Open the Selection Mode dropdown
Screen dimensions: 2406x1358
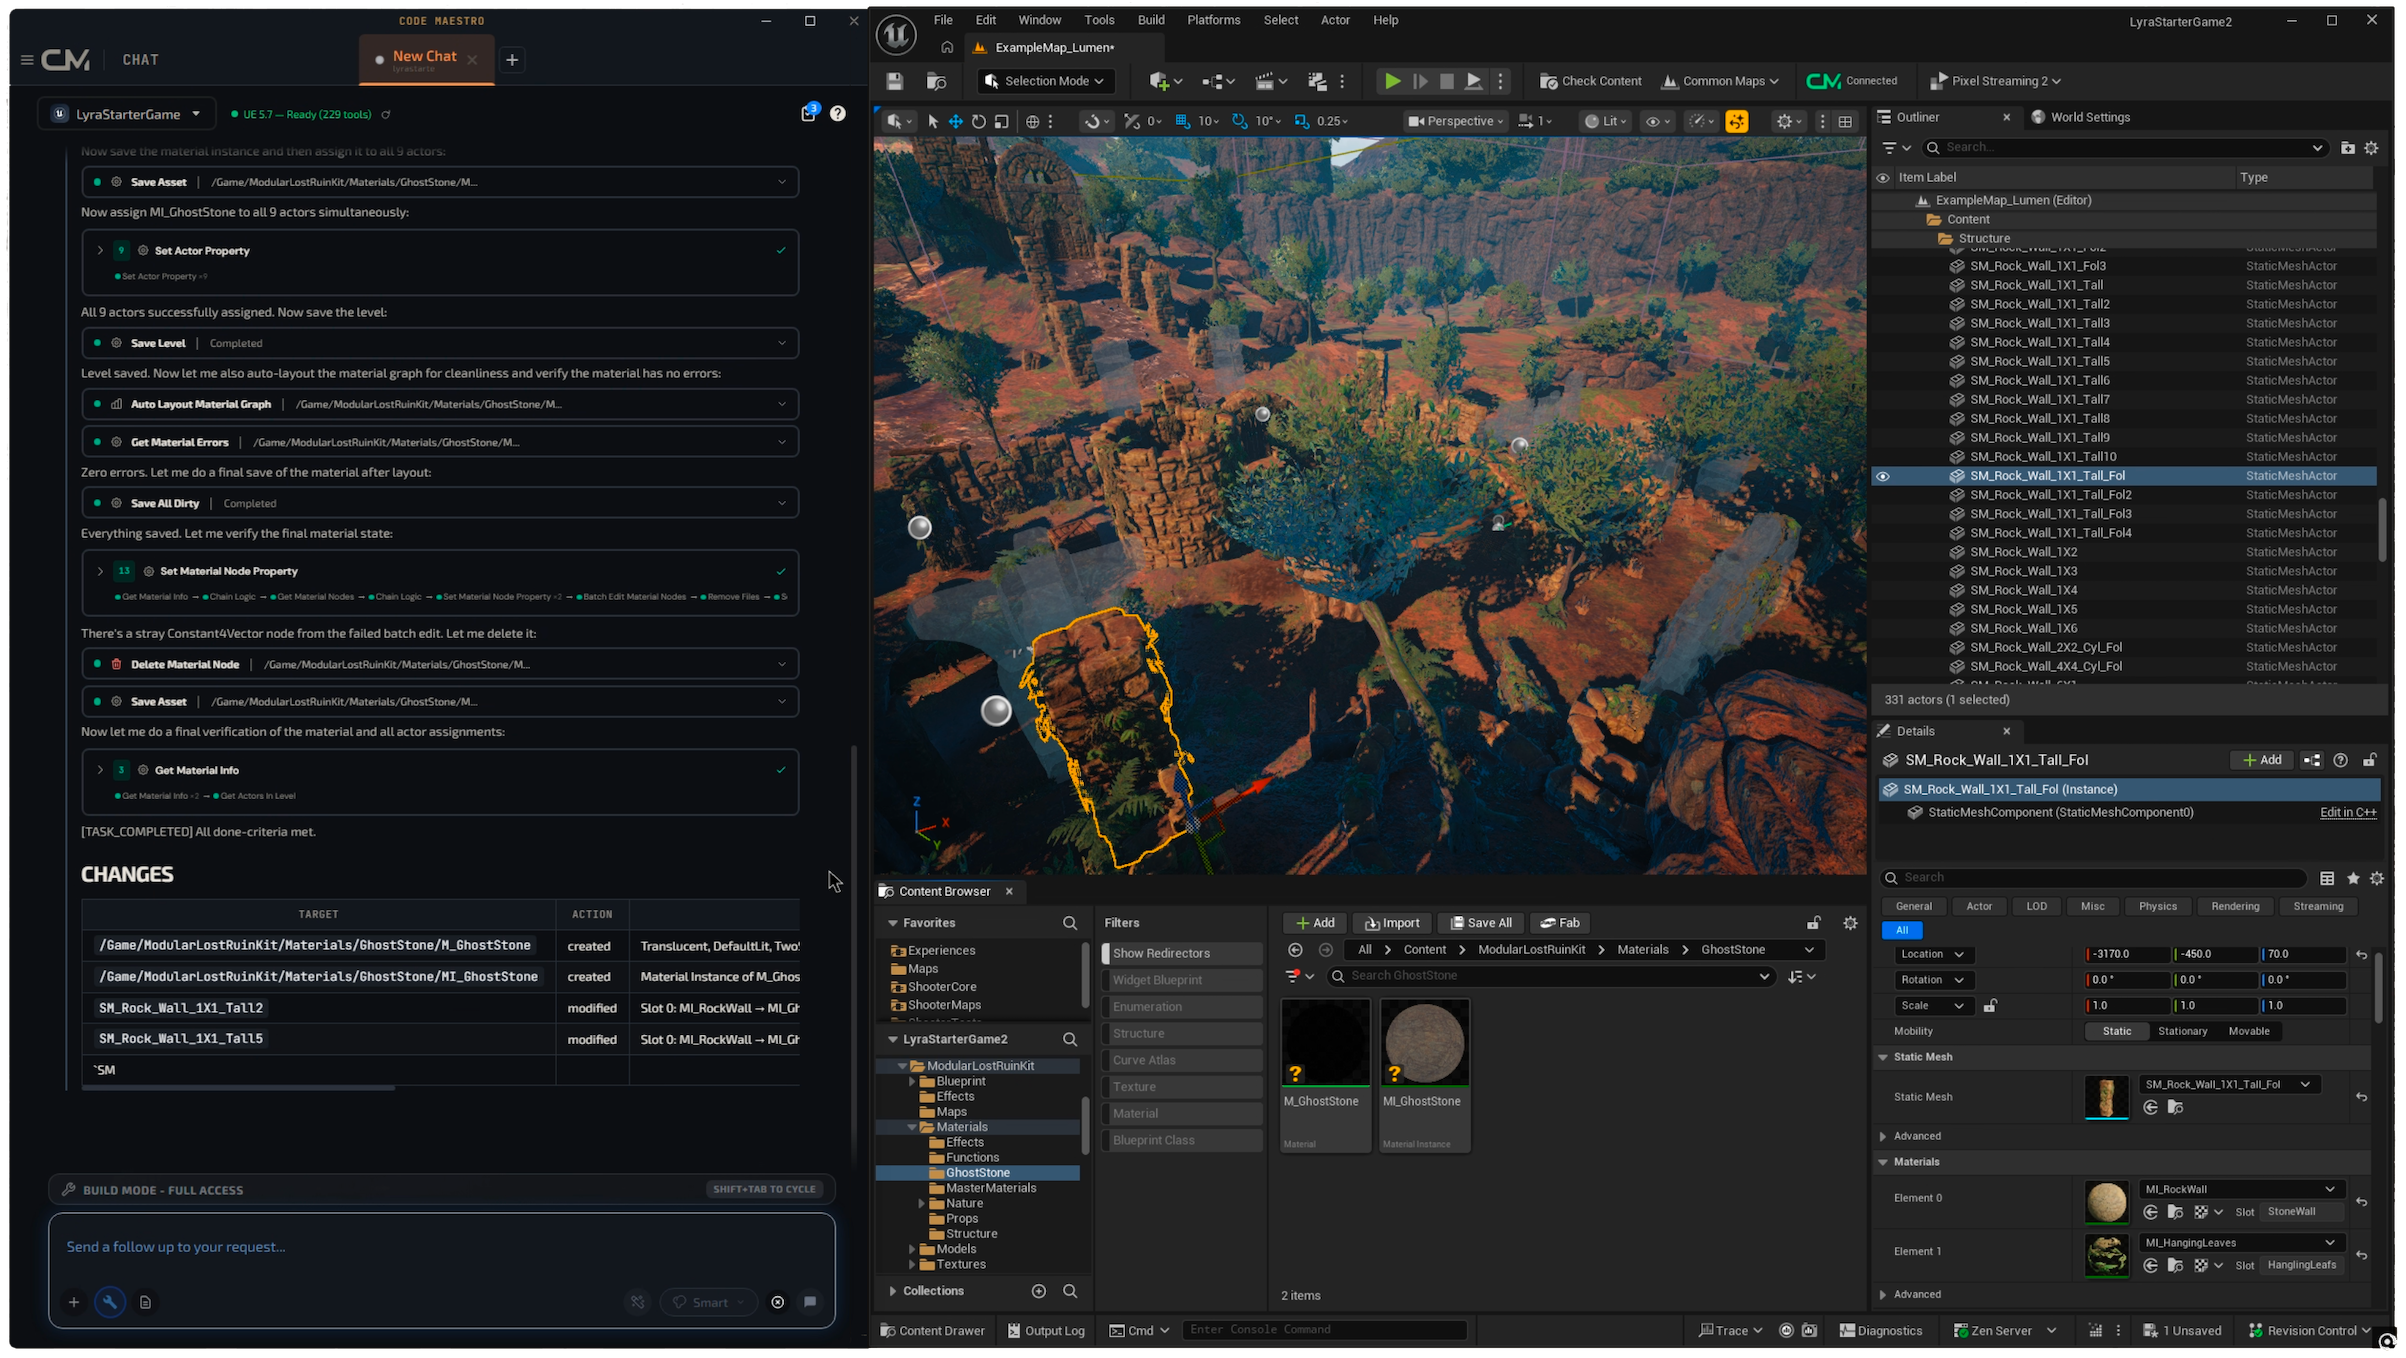click(1046, 81)
